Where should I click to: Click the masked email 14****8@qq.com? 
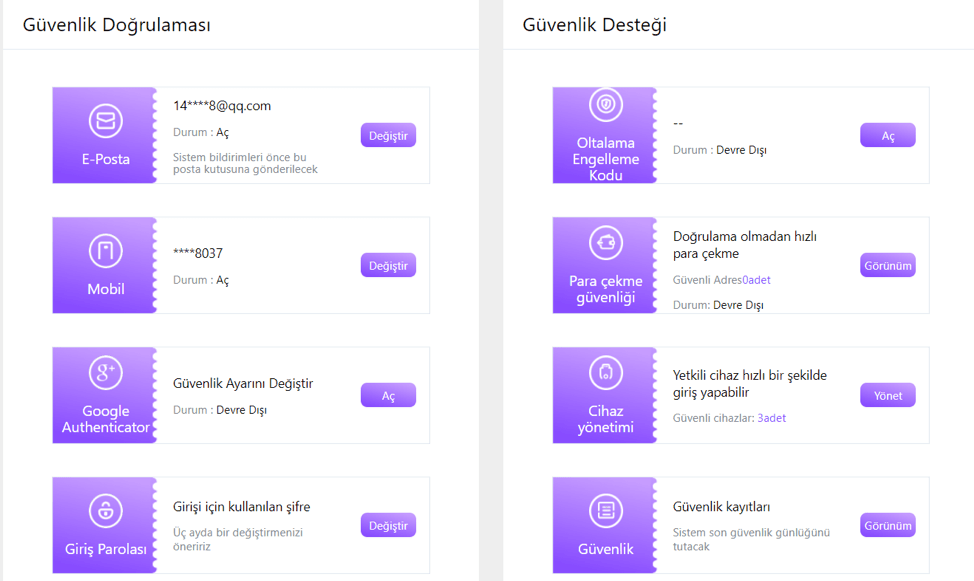pos(222,106)
